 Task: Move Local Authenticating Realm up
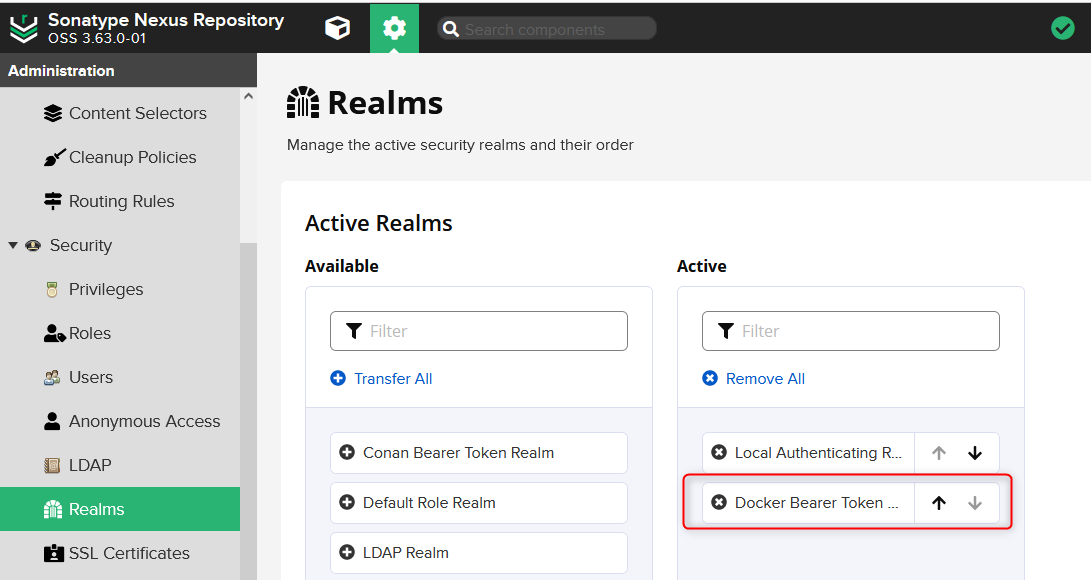tap(939, 453)
